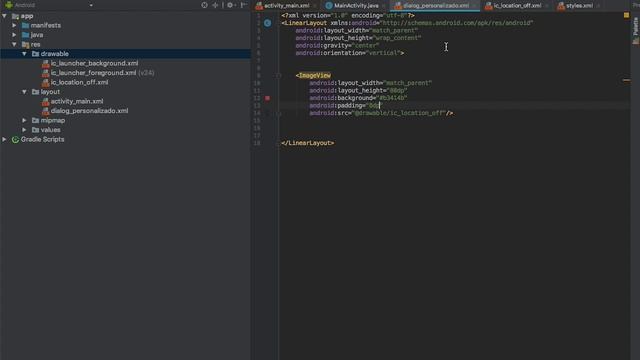Select the drawable folder row
Screen dimensions: 640x360
[125, 54]
